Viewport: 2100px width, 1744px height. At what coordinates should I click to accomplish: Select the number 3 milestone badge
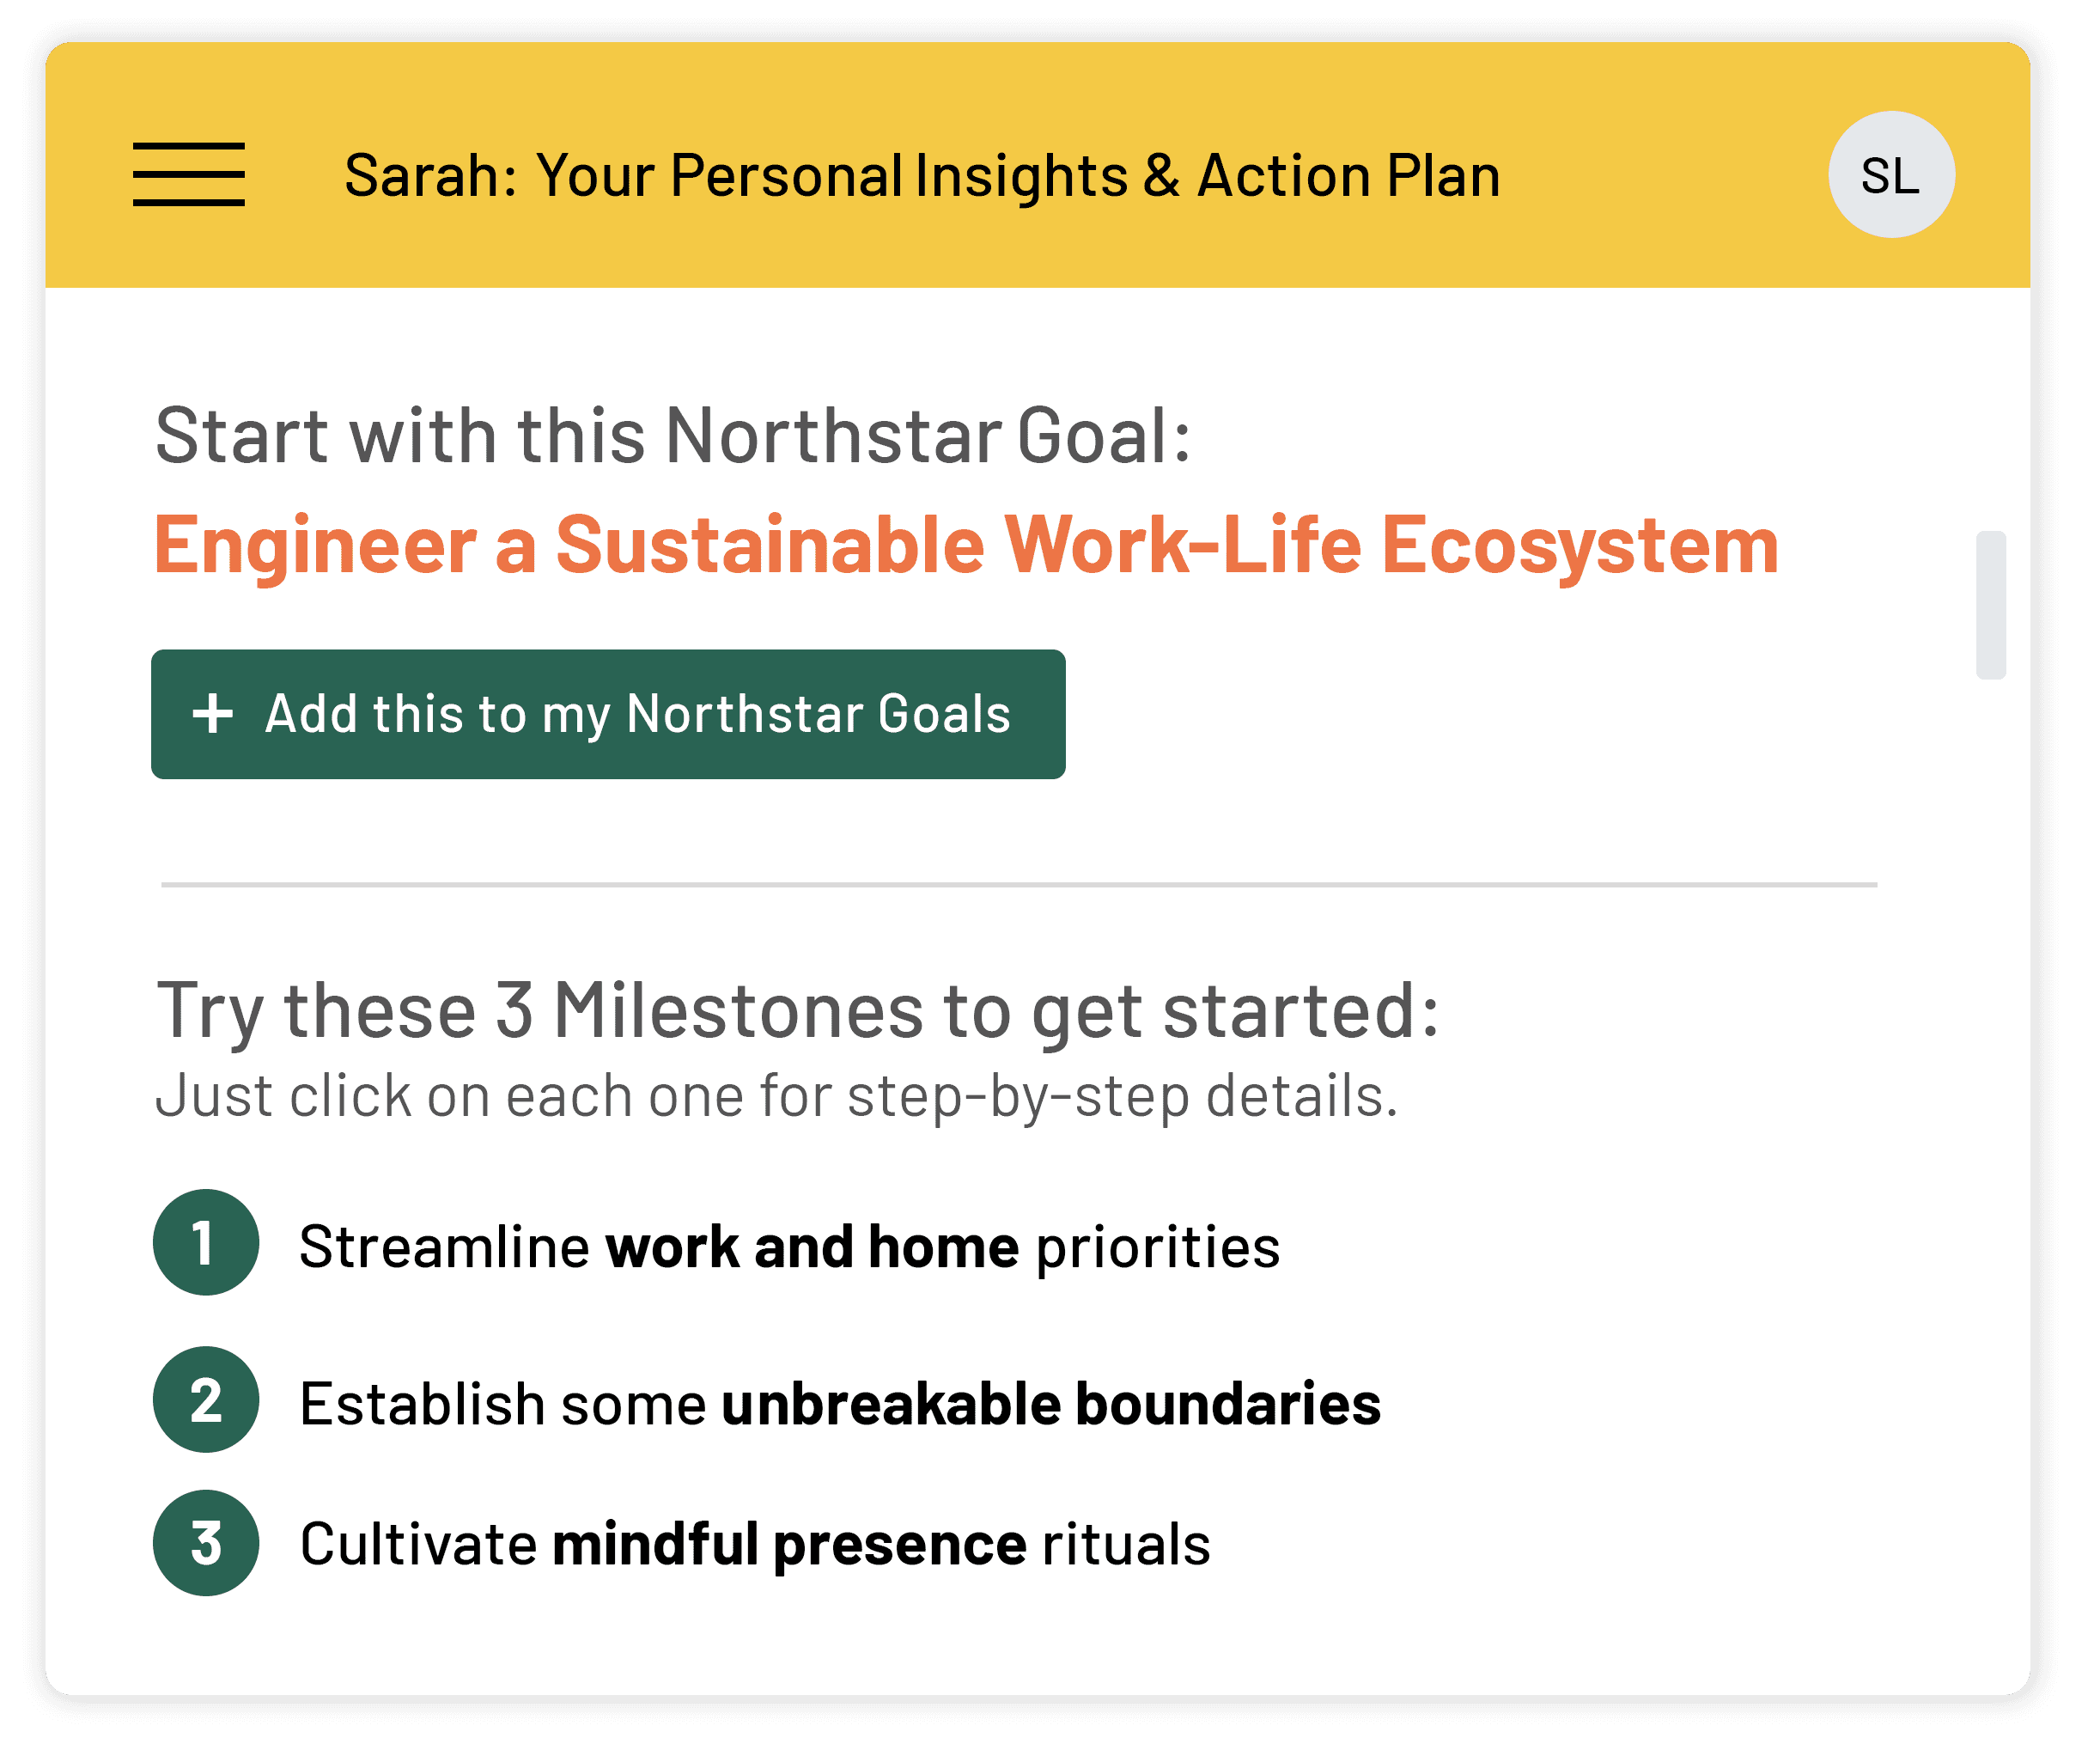coord(206,1543)
